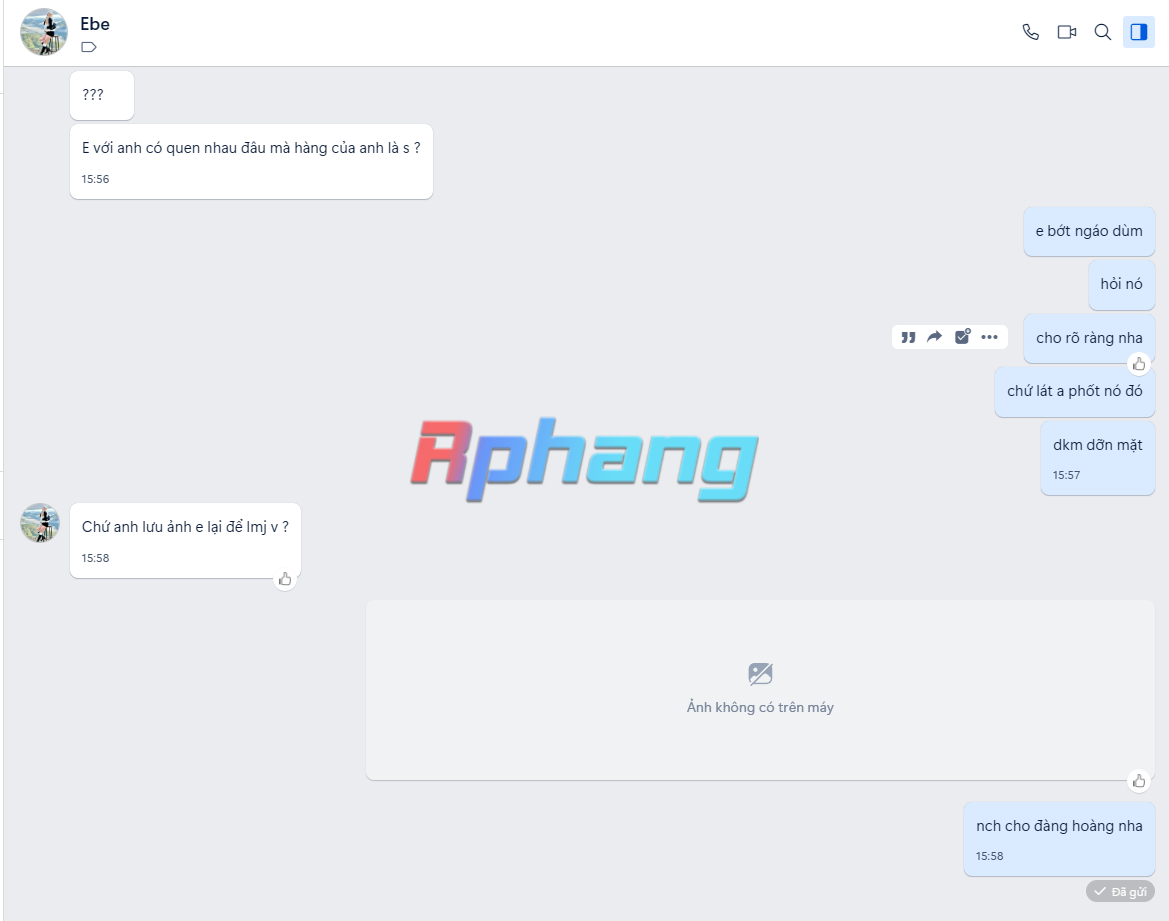Click the broken image icon in placeholder
Screen dimensions: 1169x921
(760, 673)
